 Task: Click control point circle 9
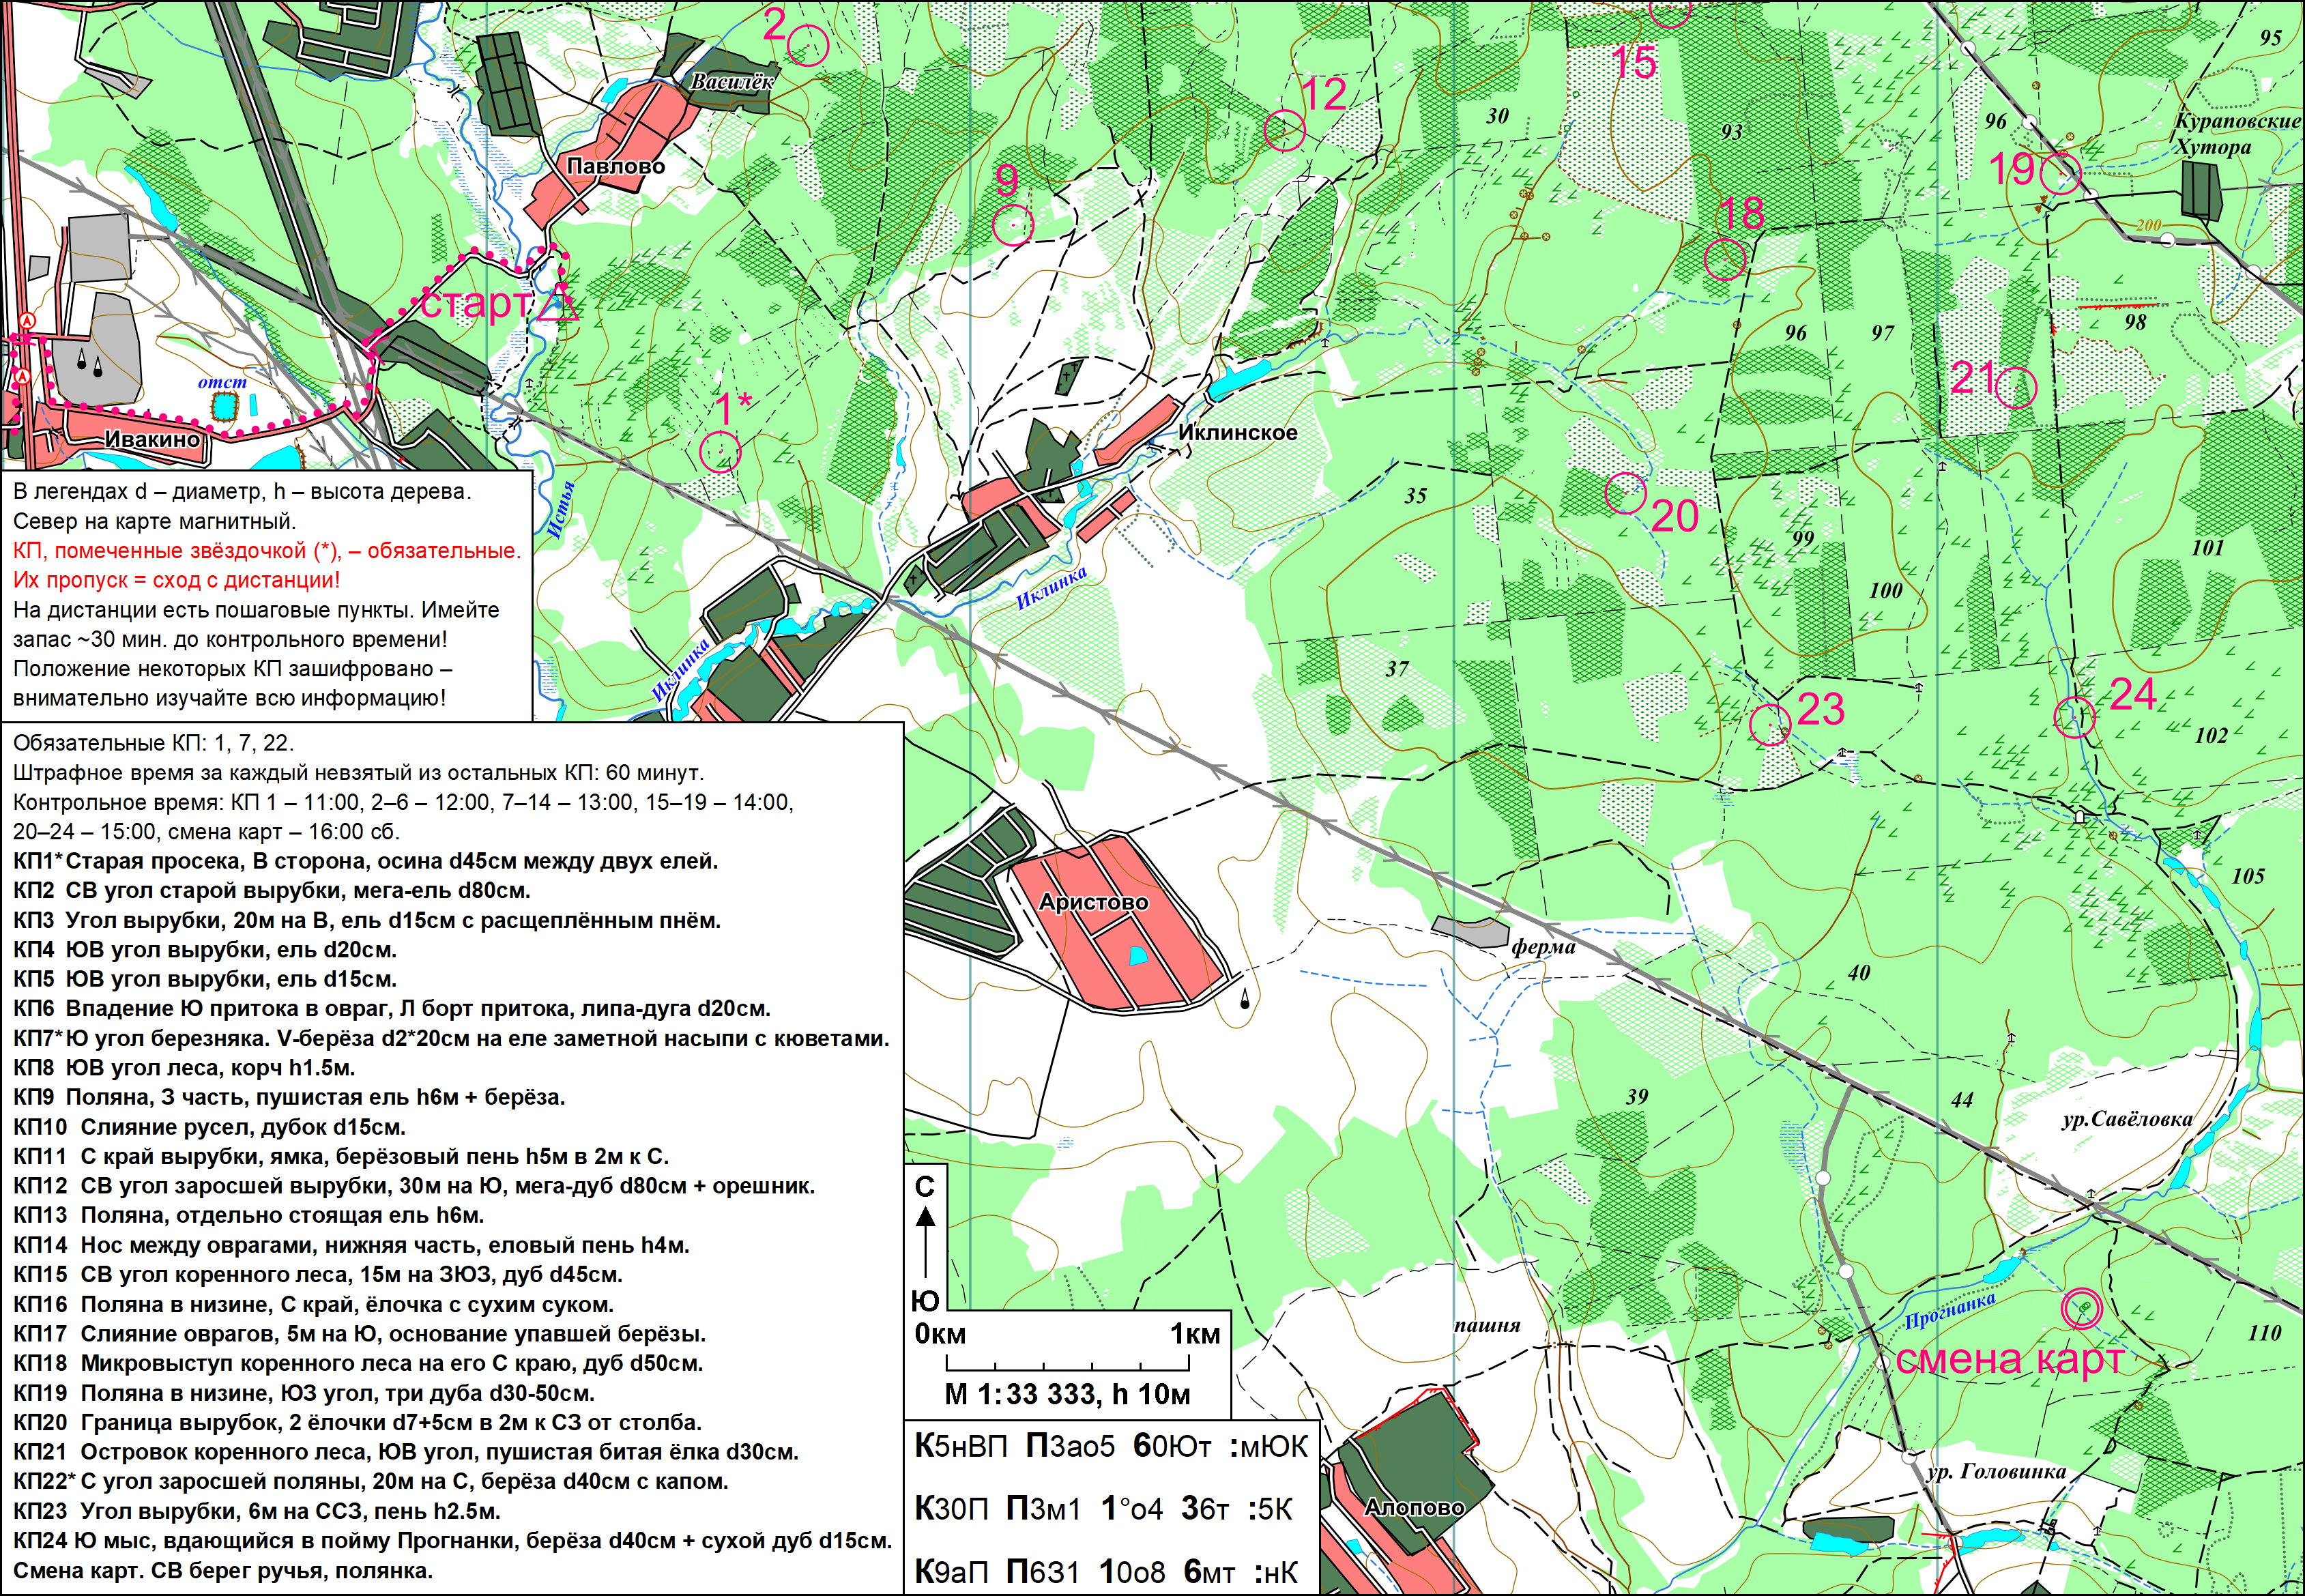coord(1013,225)
